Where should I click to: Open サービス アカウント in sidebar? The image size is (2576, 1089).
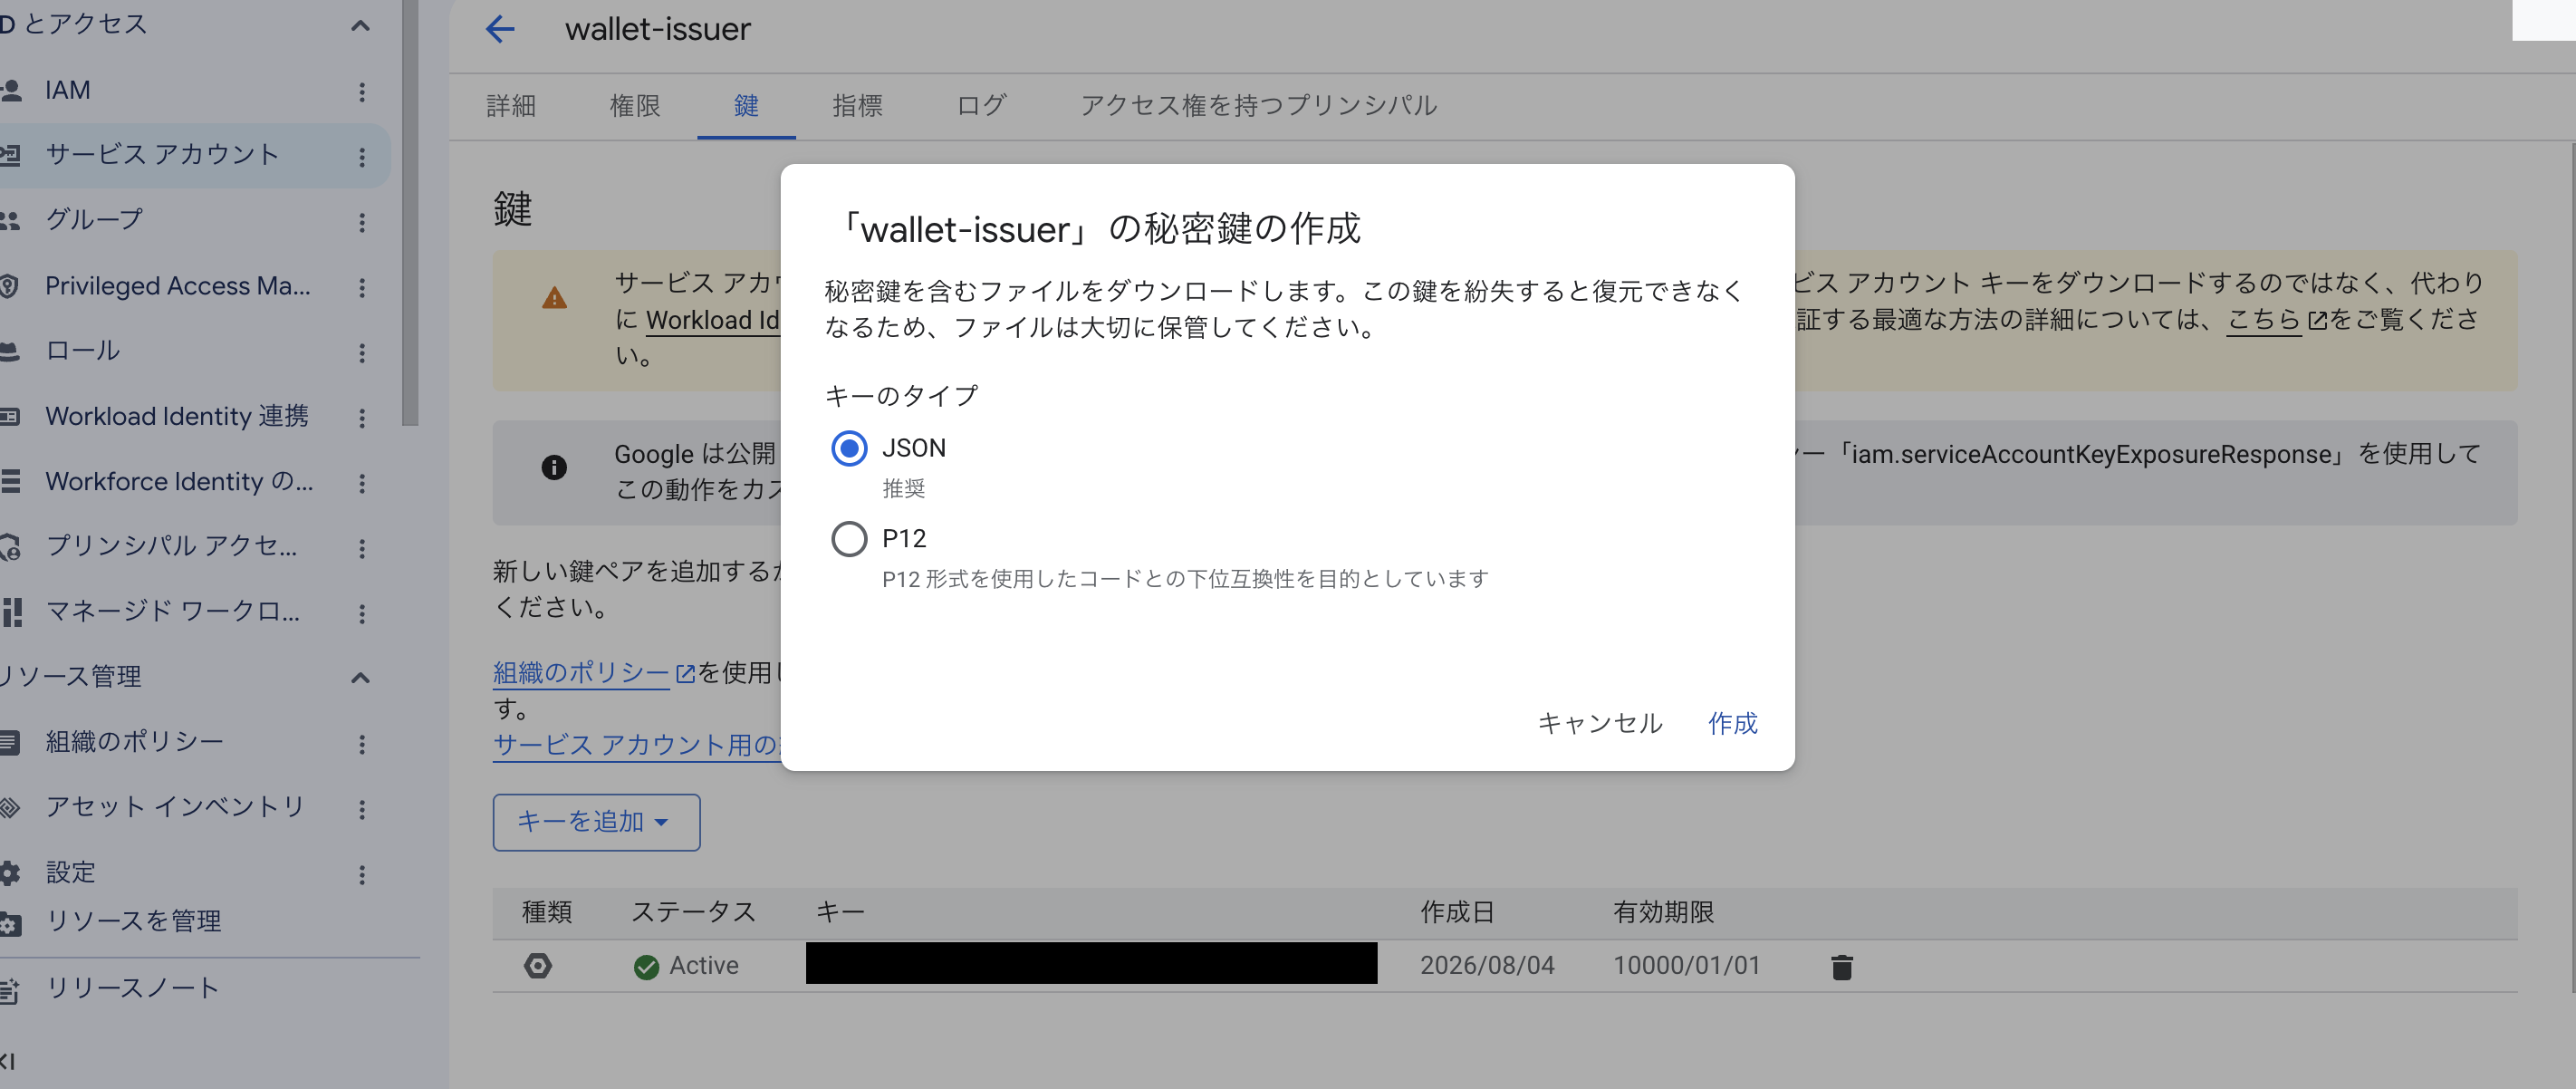pyautogui.click(x=162, y=155)
